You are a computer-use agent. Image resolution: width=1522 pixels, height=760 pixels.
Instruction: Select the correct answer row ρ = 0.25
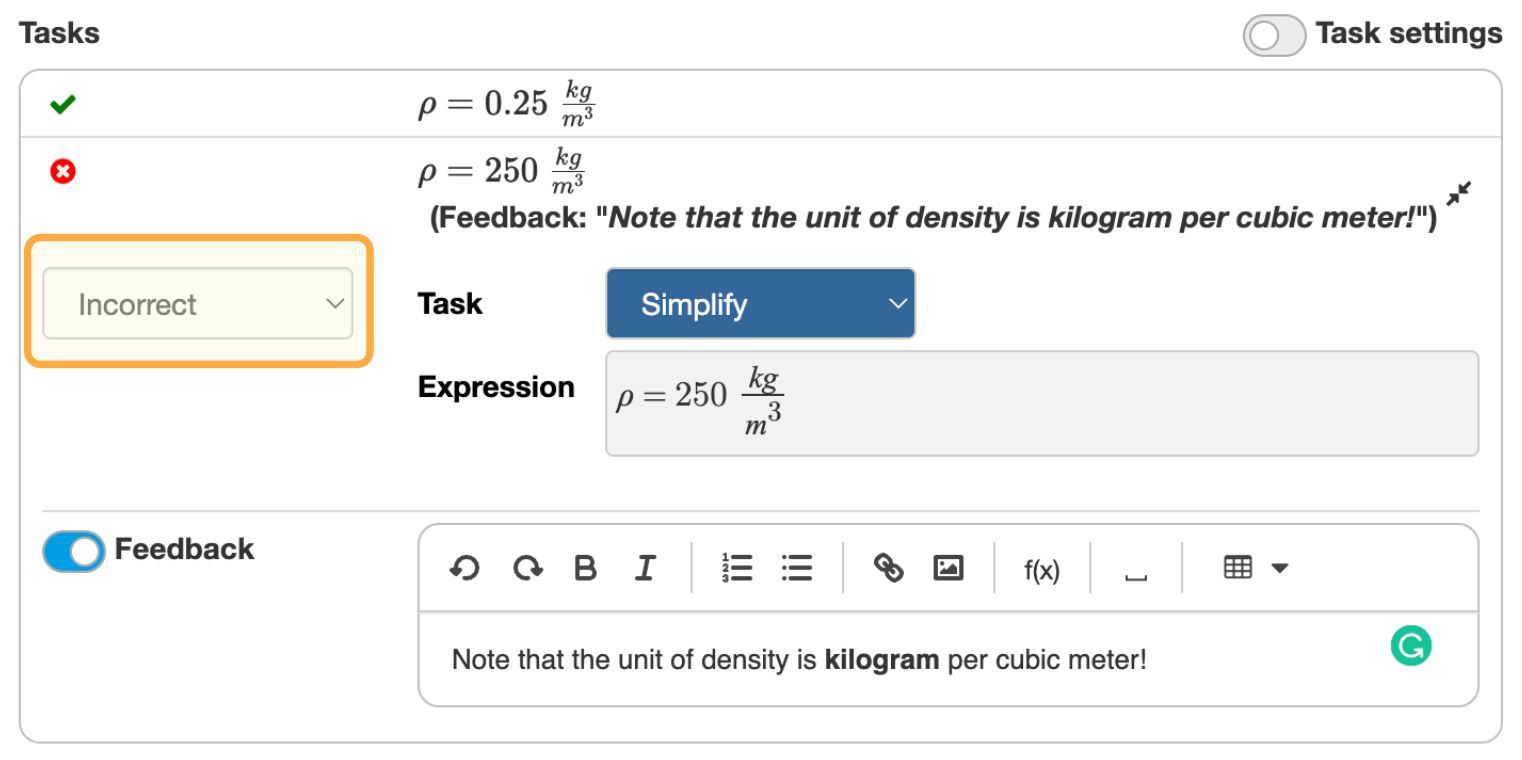tap(508, 105)
